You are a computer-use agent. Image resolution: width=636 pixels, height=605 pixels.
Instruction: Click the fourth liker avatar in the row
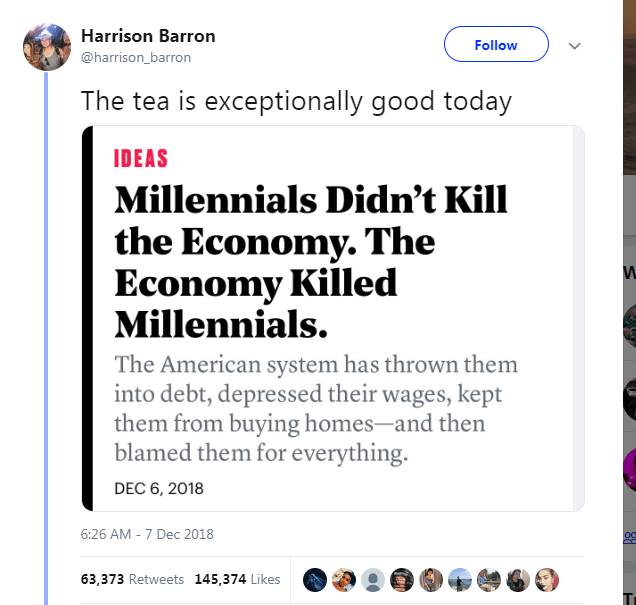402,579
